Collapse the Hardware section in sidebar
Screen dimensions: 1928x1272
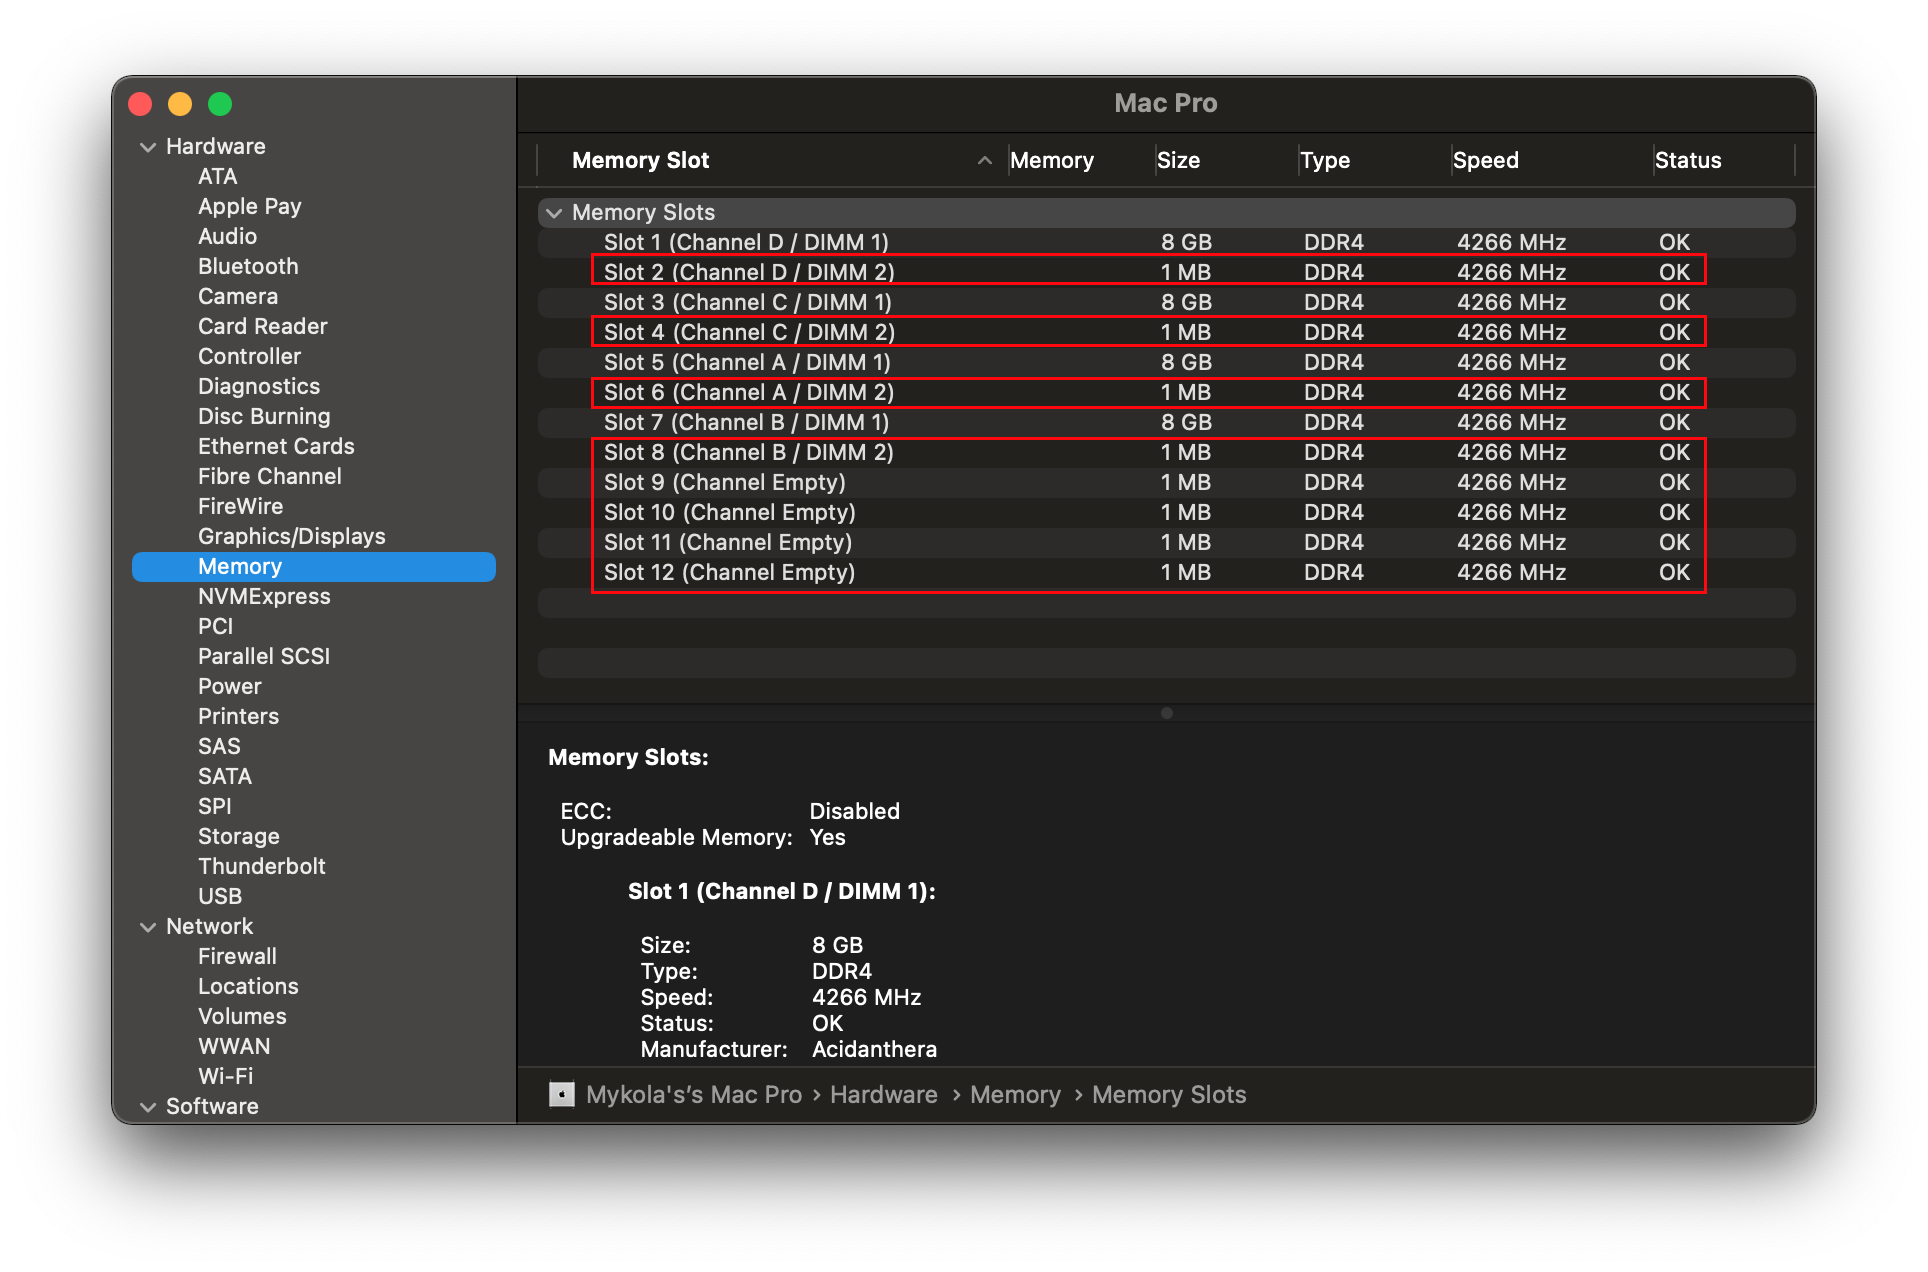(x=148, y=147)
